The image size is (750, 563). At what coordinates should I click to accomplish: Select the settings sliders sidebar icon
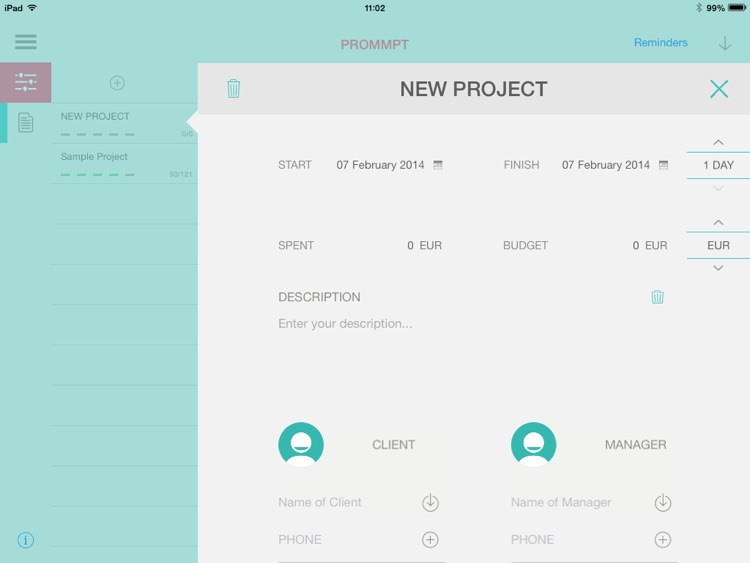25,82
